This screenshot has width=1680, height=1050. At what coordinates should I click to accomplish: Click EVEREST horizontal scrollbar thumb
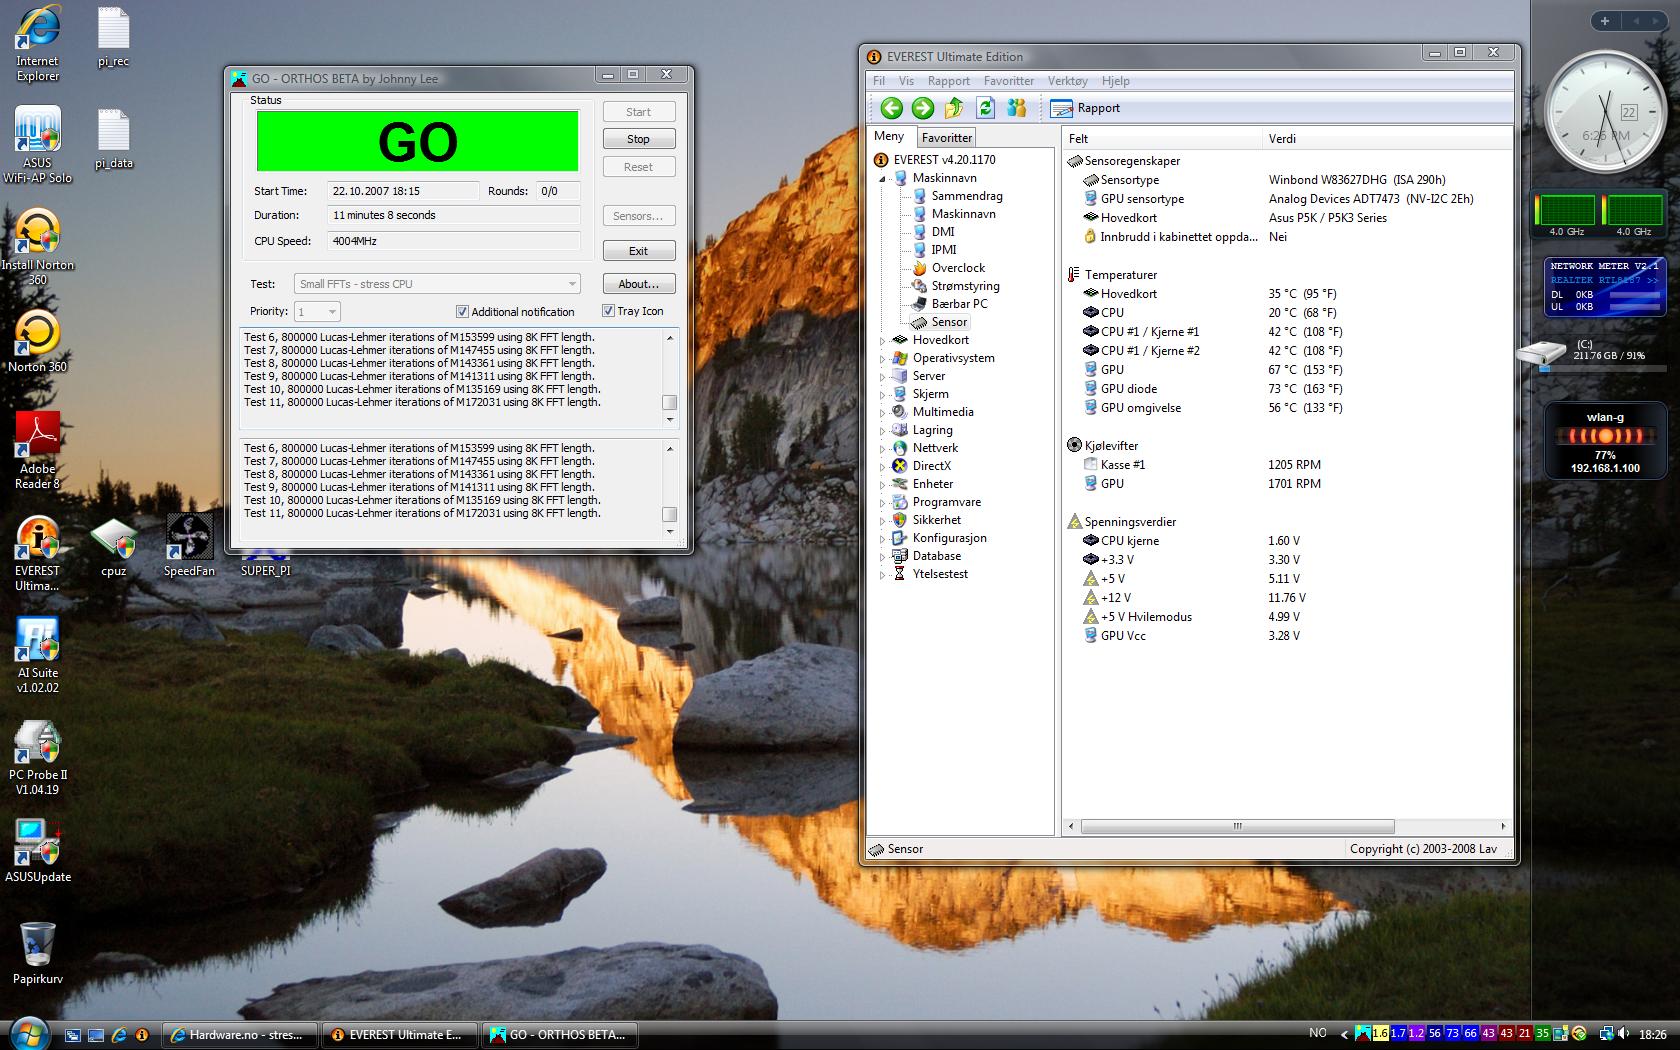point(1237,827)
